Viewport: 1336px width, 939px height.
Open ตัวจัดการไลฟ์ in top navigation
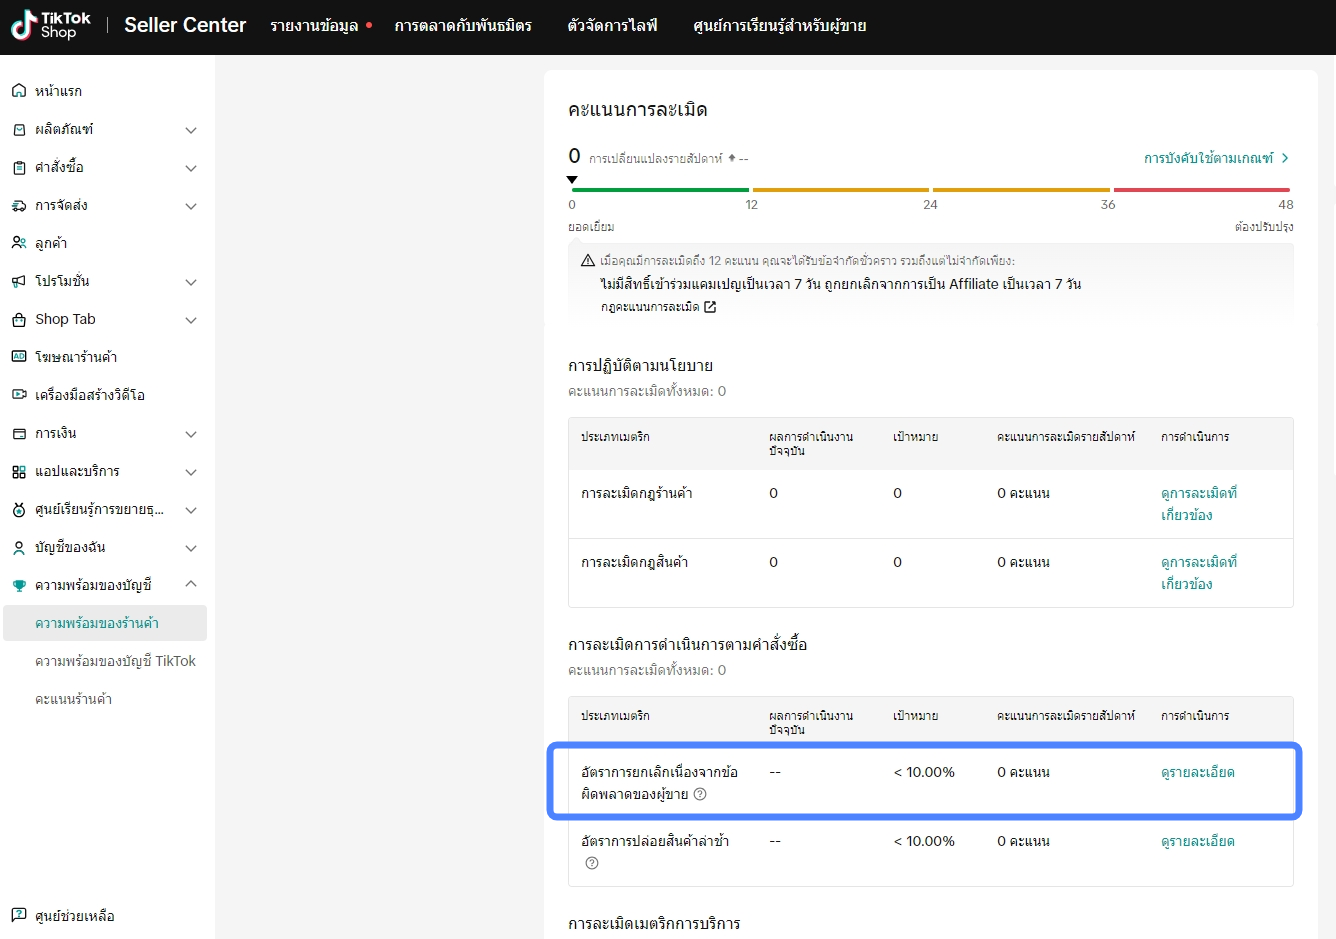612,25
